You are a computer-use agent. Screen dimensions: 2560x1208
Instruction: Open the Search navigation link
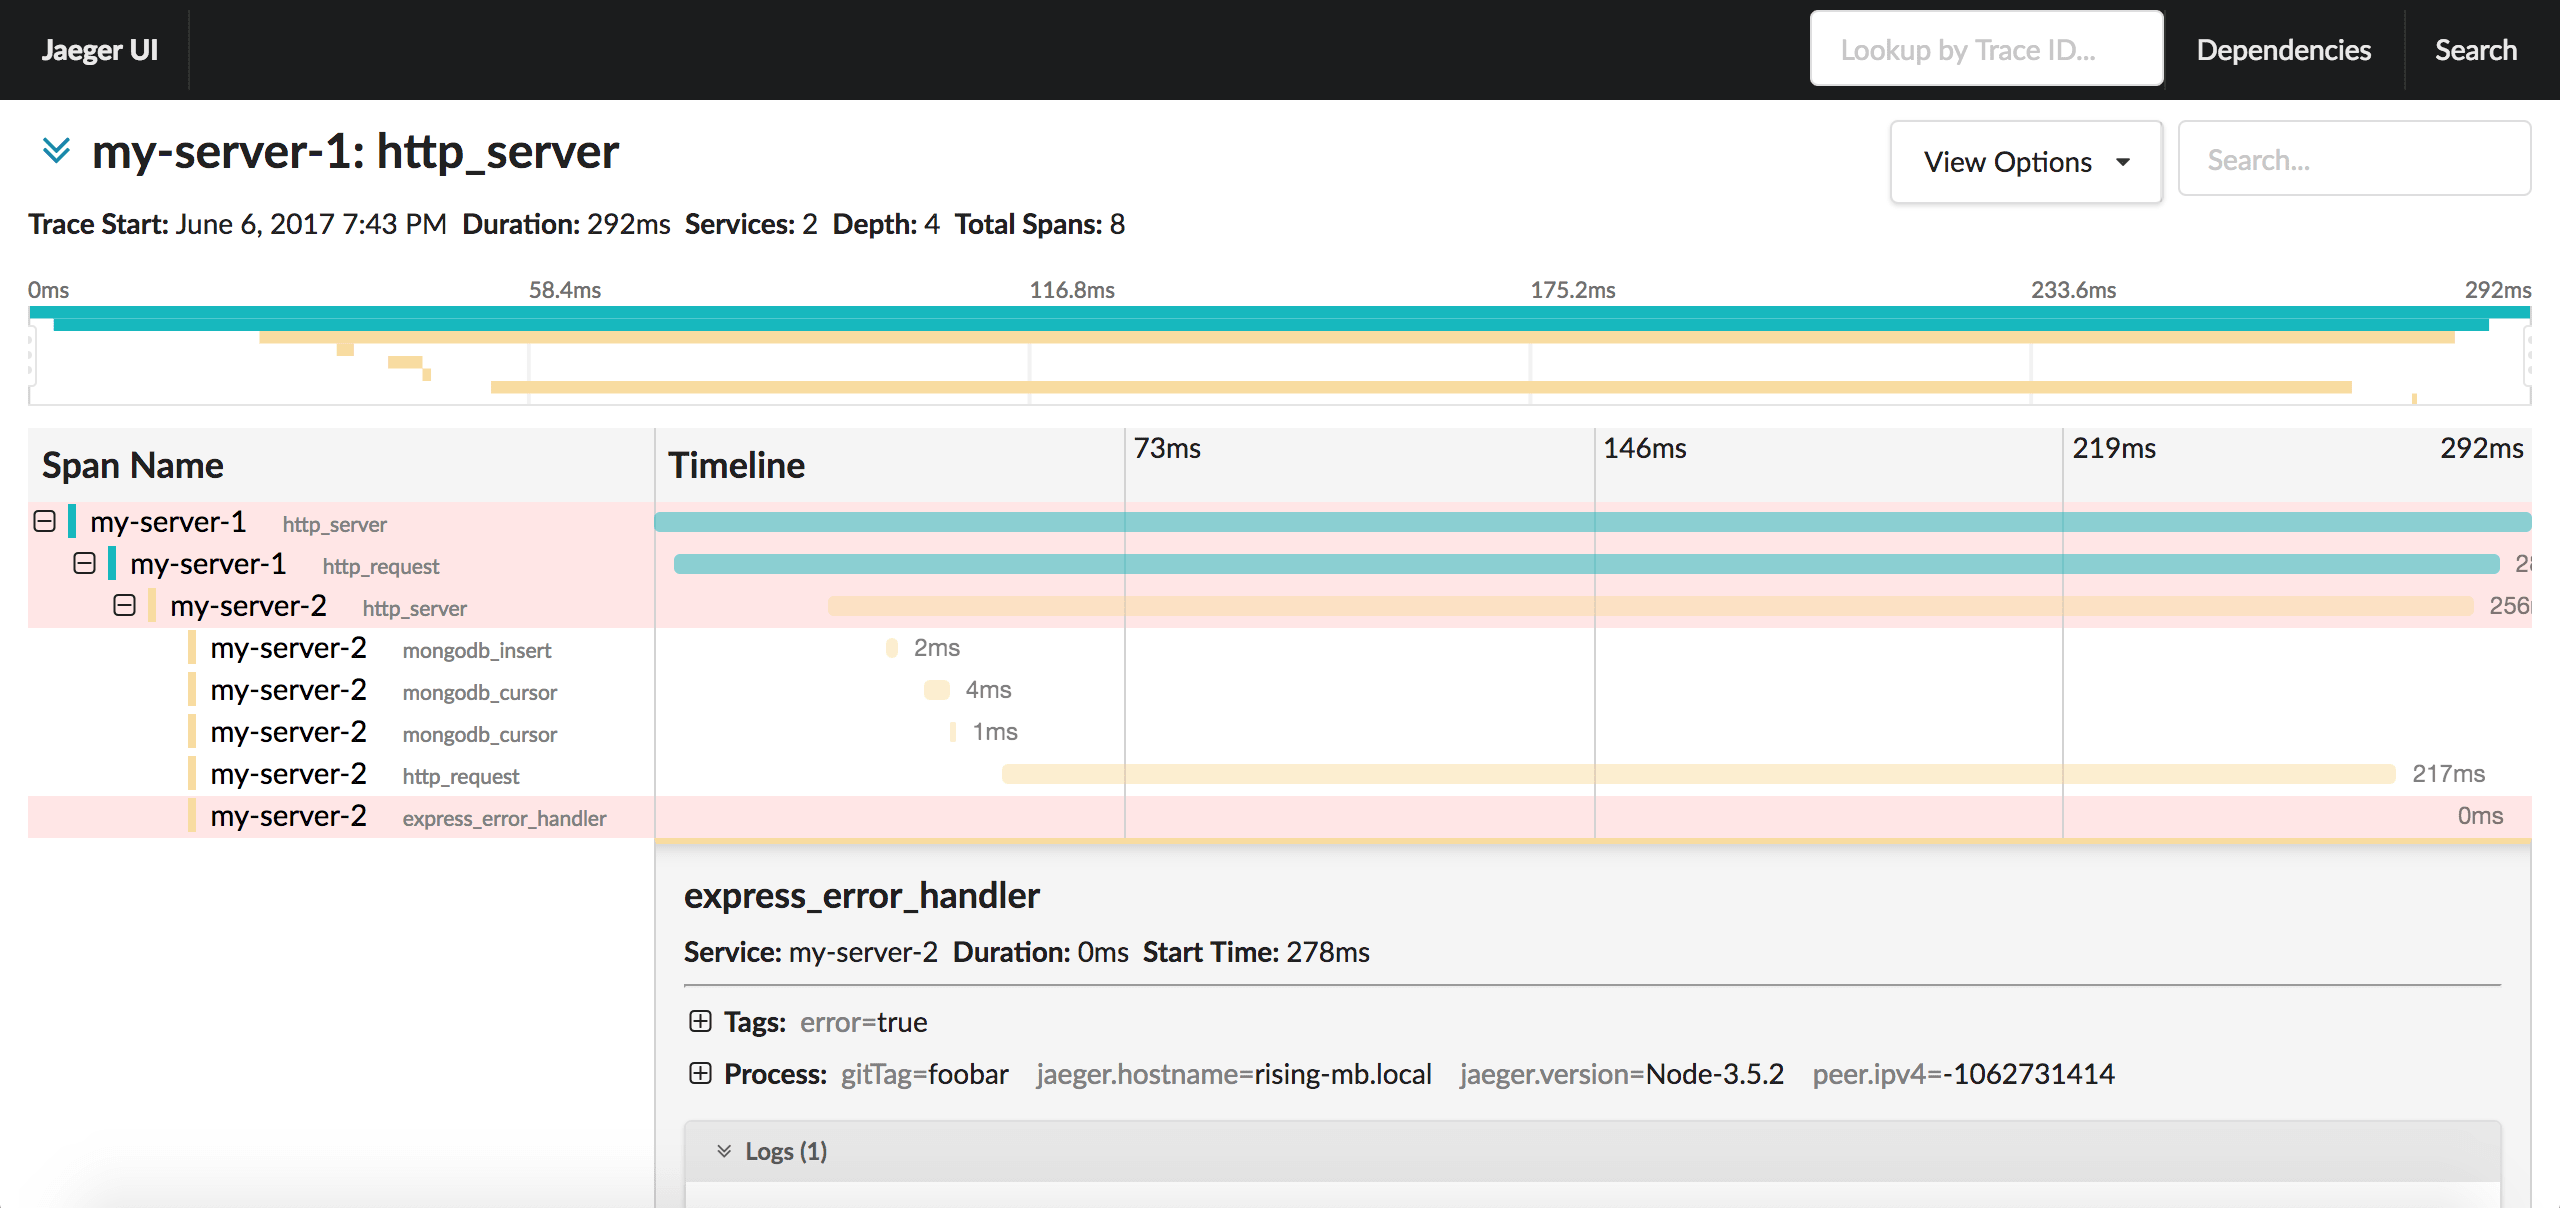[2477, 49]
